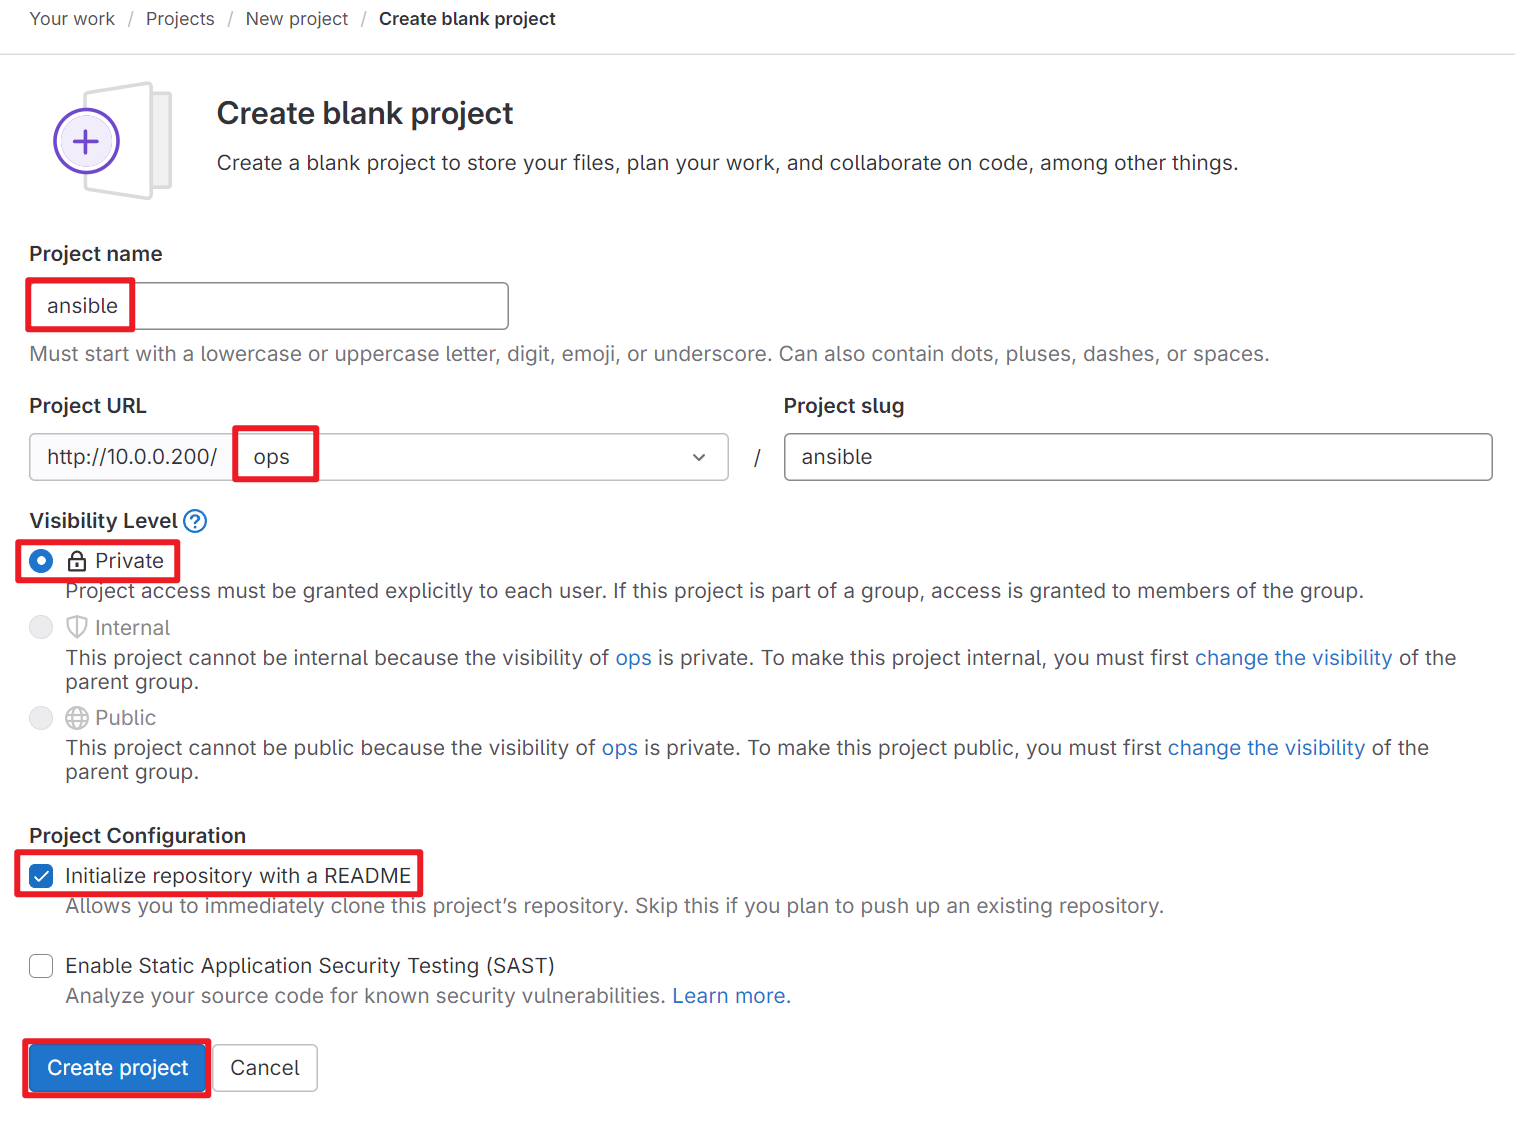Enable Static Application Security Testing checkbox
Image resolution: width=1515 pixels, height=1127 pixels.
click(x=41, y=966)
